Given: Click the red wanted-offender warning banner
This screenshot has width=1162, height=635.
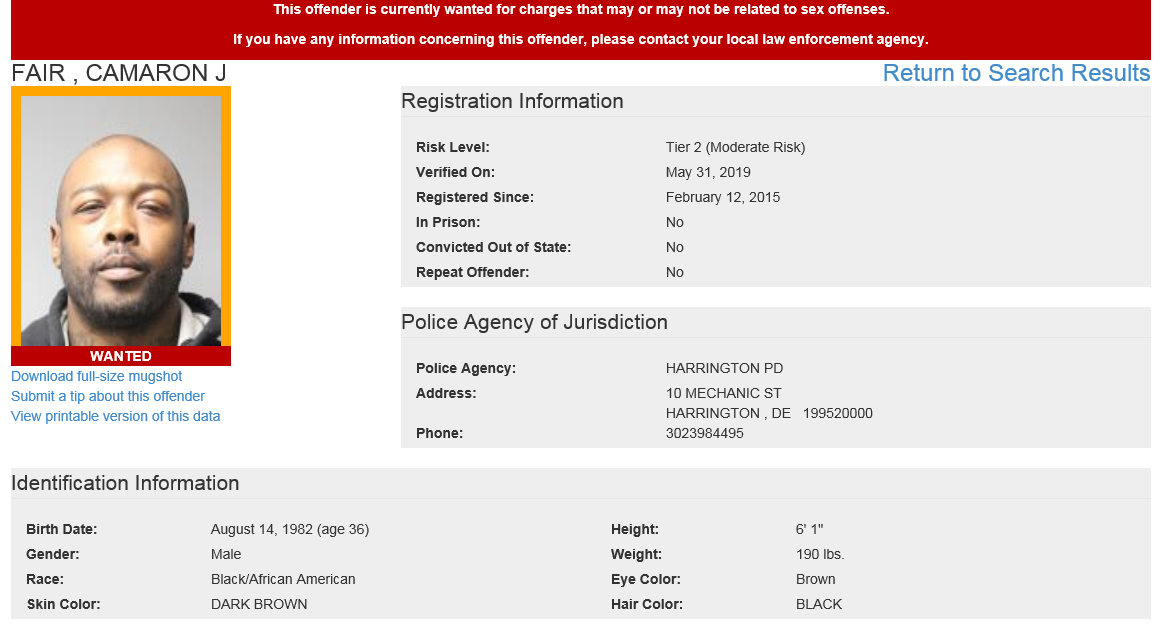Looking at the screenshot, I should pyautogui.click(x=581, y=25).
